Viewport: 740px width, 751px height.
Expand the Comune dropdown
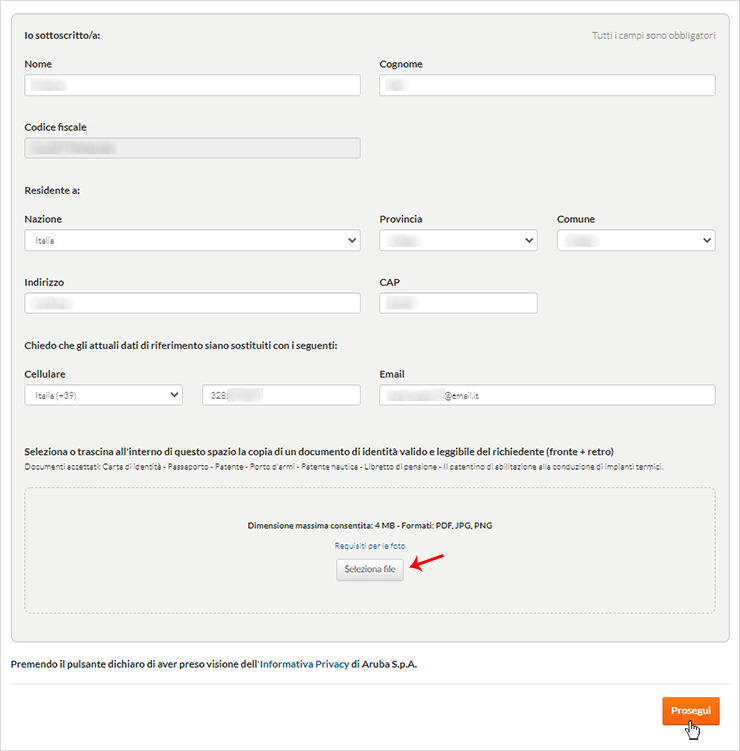coord(636,240)
